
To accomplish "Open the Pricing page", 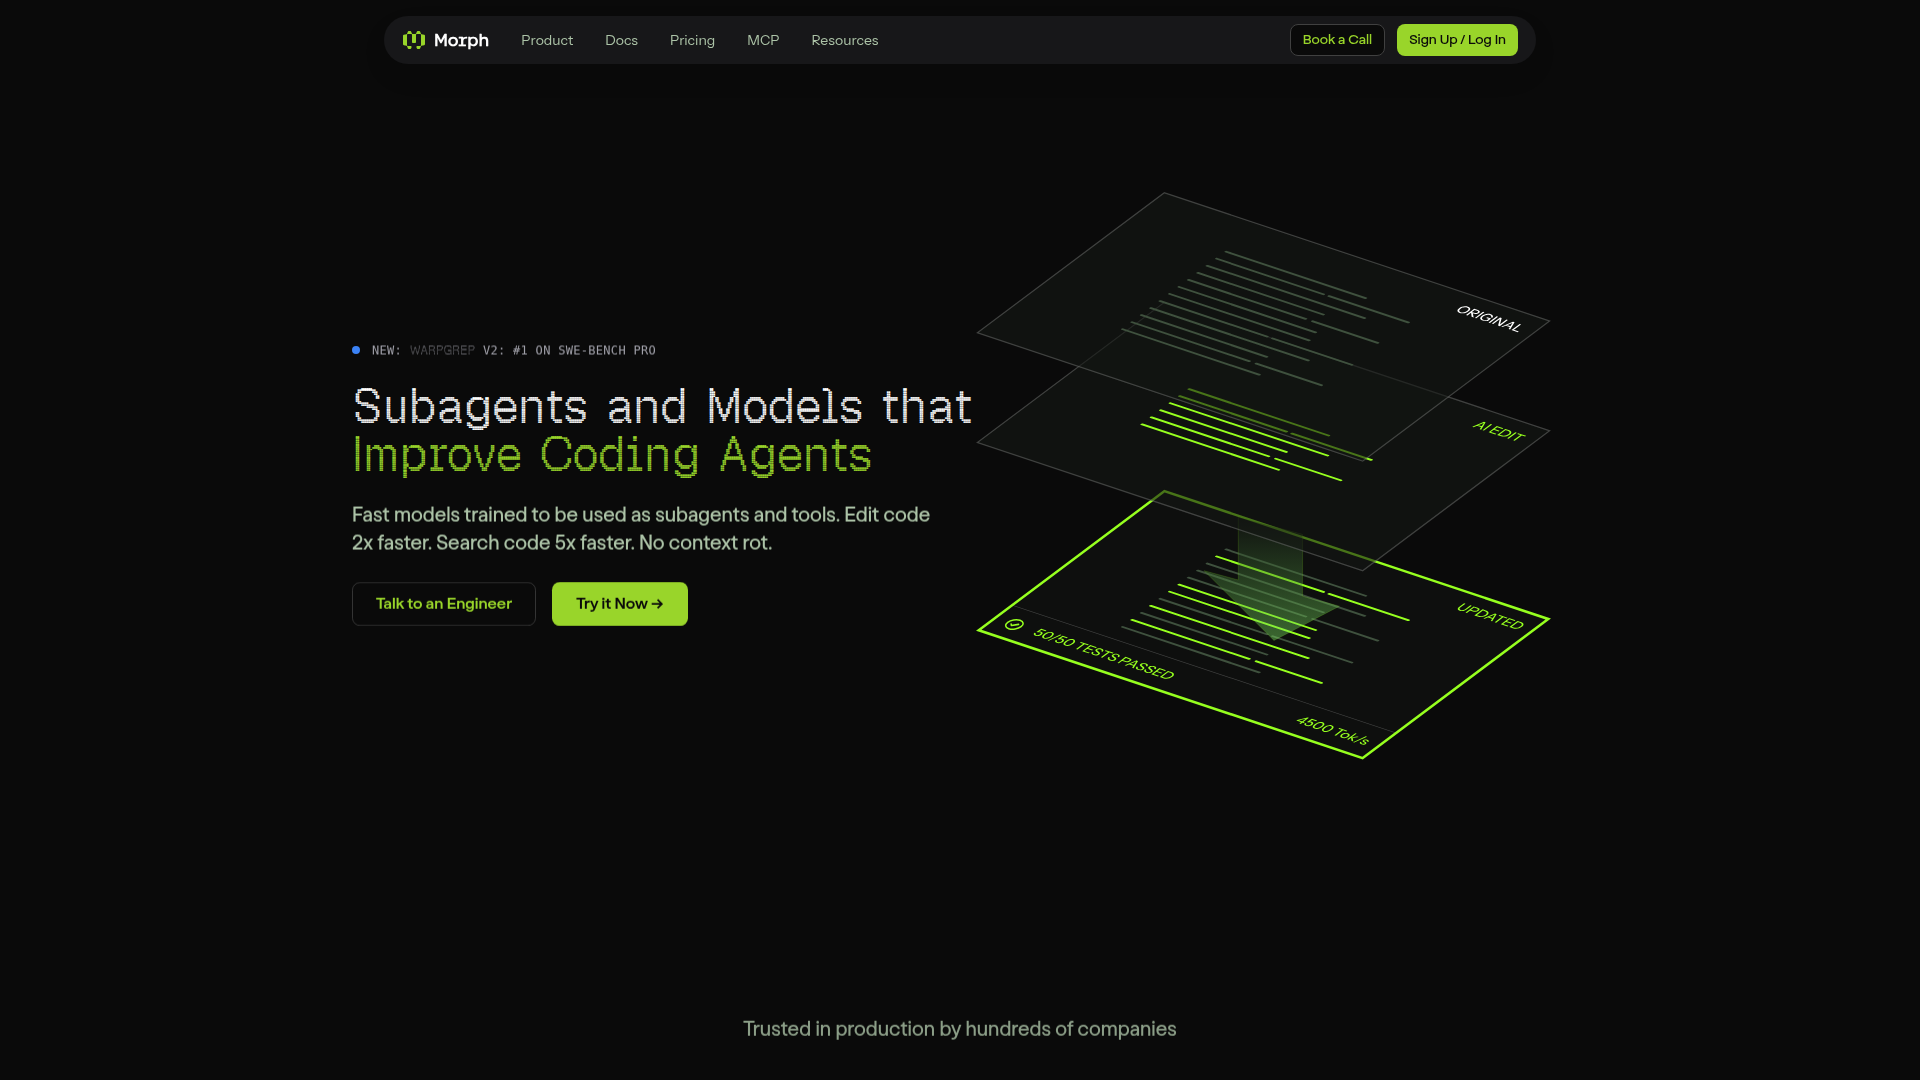I will pos(692,40).
